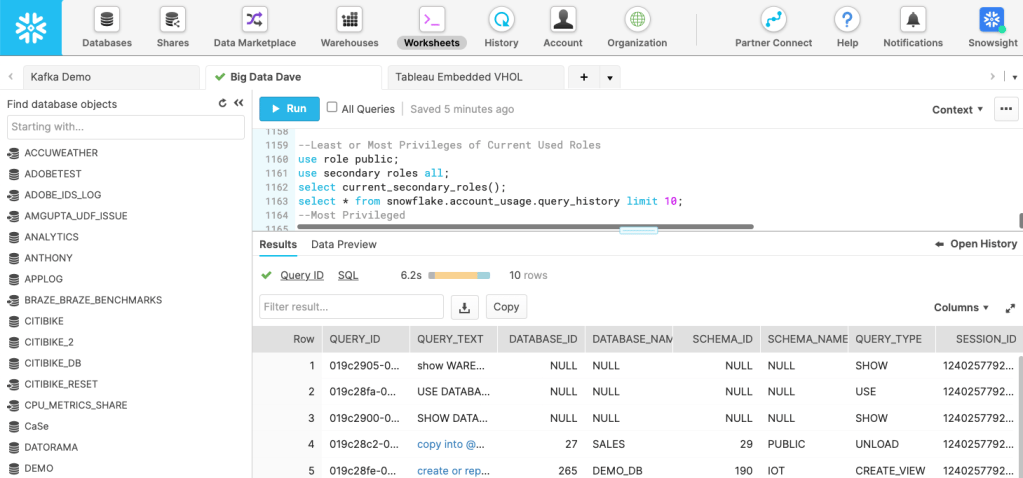1023x478 pixels.
Task: Enable the All Queries checkbox
Action: click(332, 107)
